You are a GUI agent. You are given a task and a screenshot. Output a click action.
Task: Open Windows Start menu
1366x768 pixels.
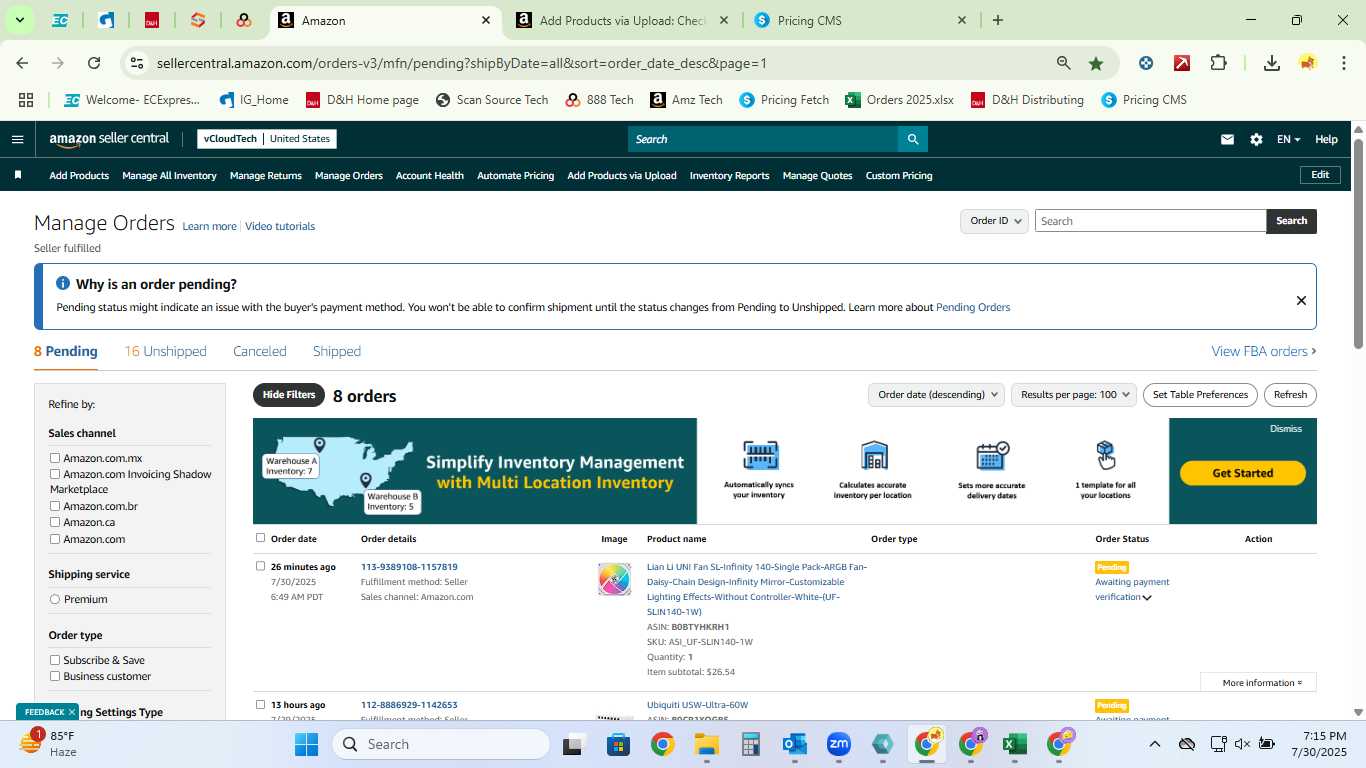click(306, 744)
